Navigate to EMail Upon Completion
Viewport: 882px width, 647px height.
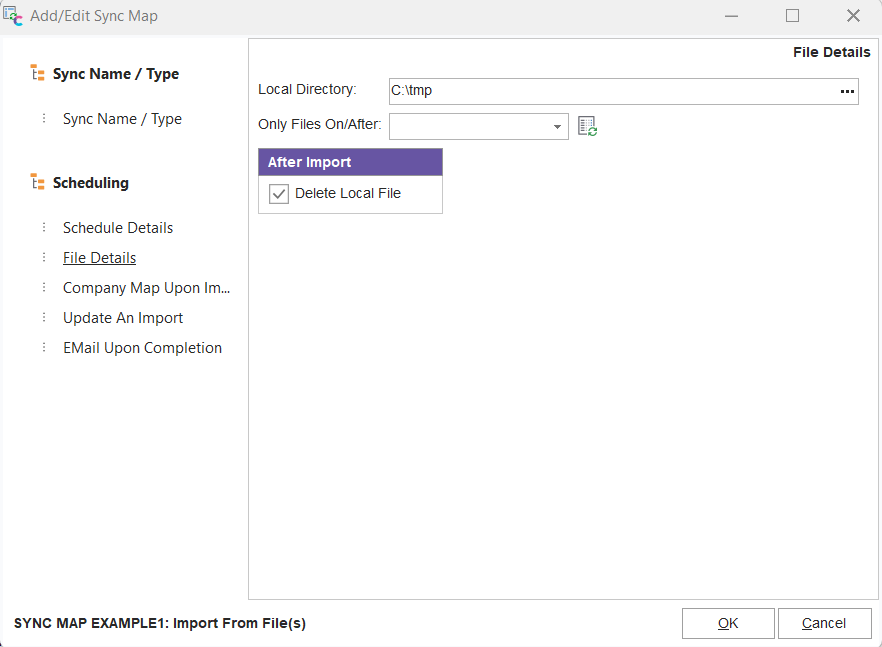click(x=142, y=348)
